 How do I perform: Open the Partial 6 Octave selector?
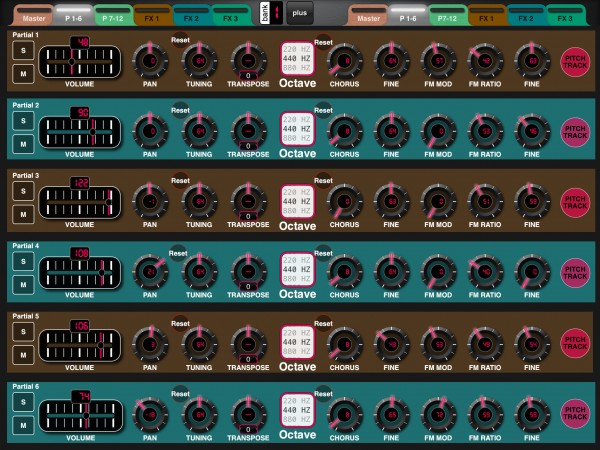coord(297,410)
